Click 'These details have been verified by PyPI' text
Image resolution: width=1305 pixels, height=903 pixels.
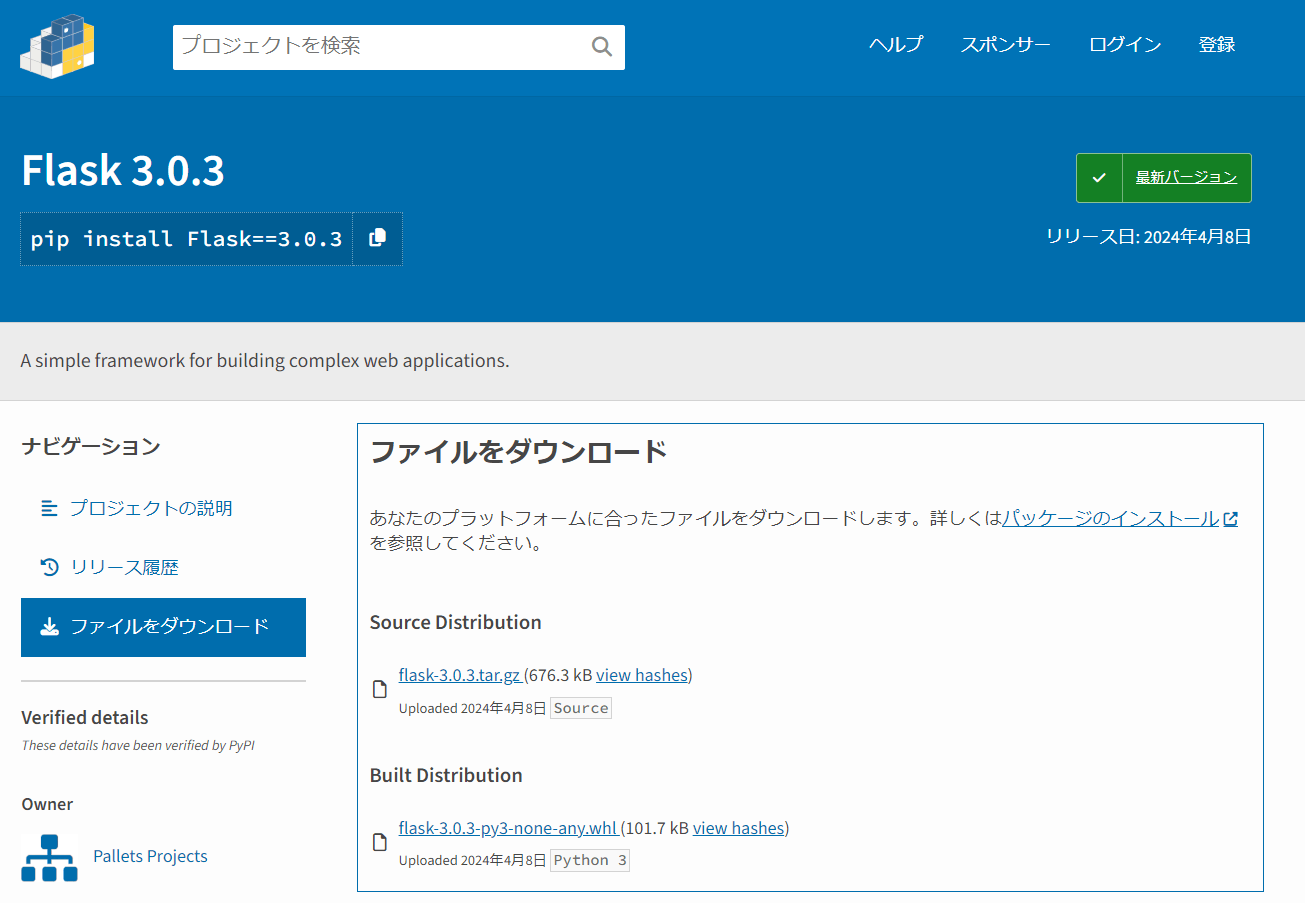(138, 745)
